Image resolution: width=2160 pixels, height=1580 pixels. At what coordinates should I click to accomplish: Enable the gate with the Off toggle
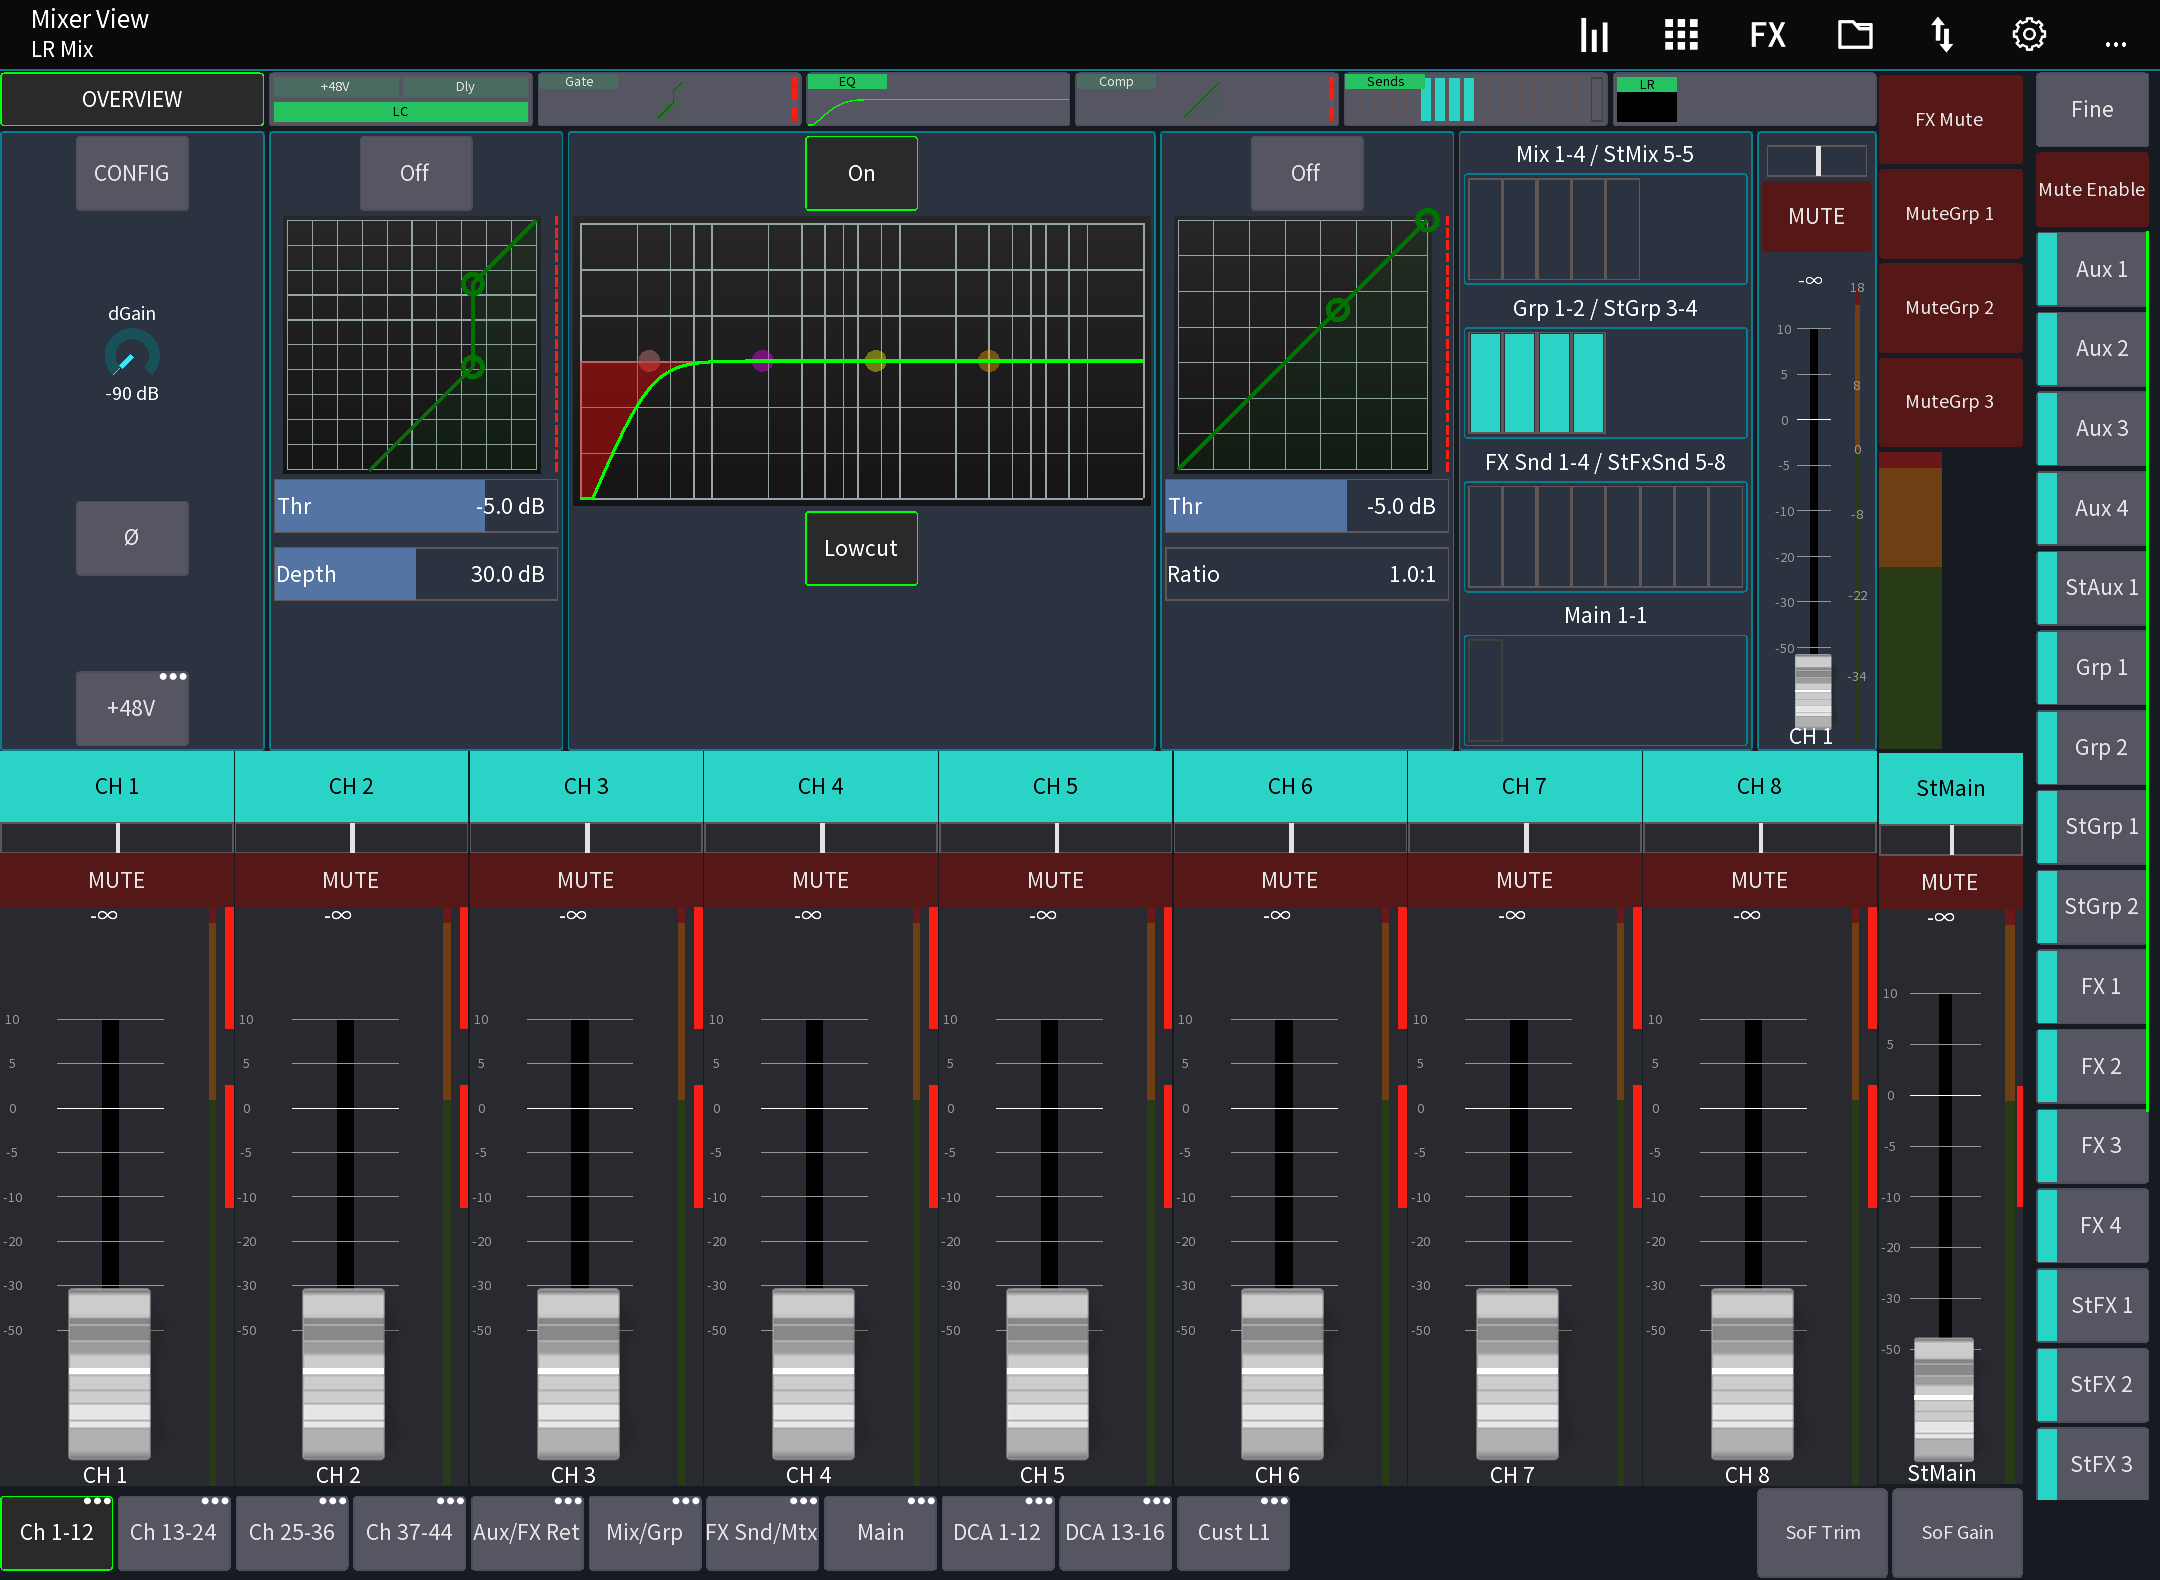415,173
